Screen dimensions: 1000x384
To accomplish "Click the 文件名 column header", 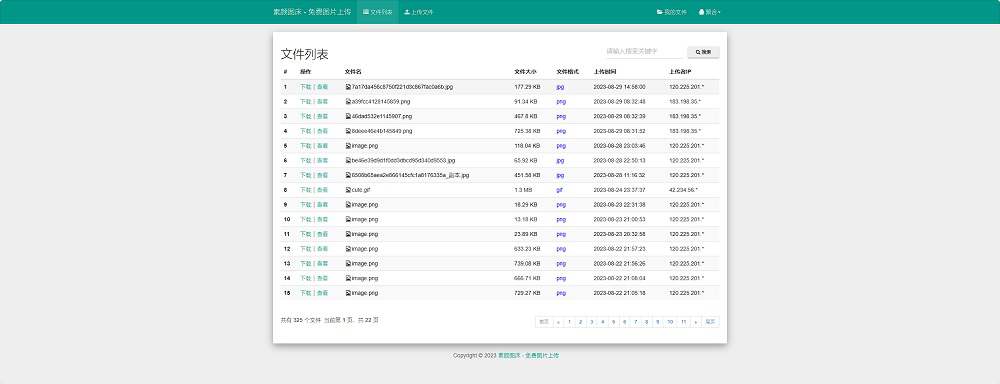I will [x=353, y=71].
